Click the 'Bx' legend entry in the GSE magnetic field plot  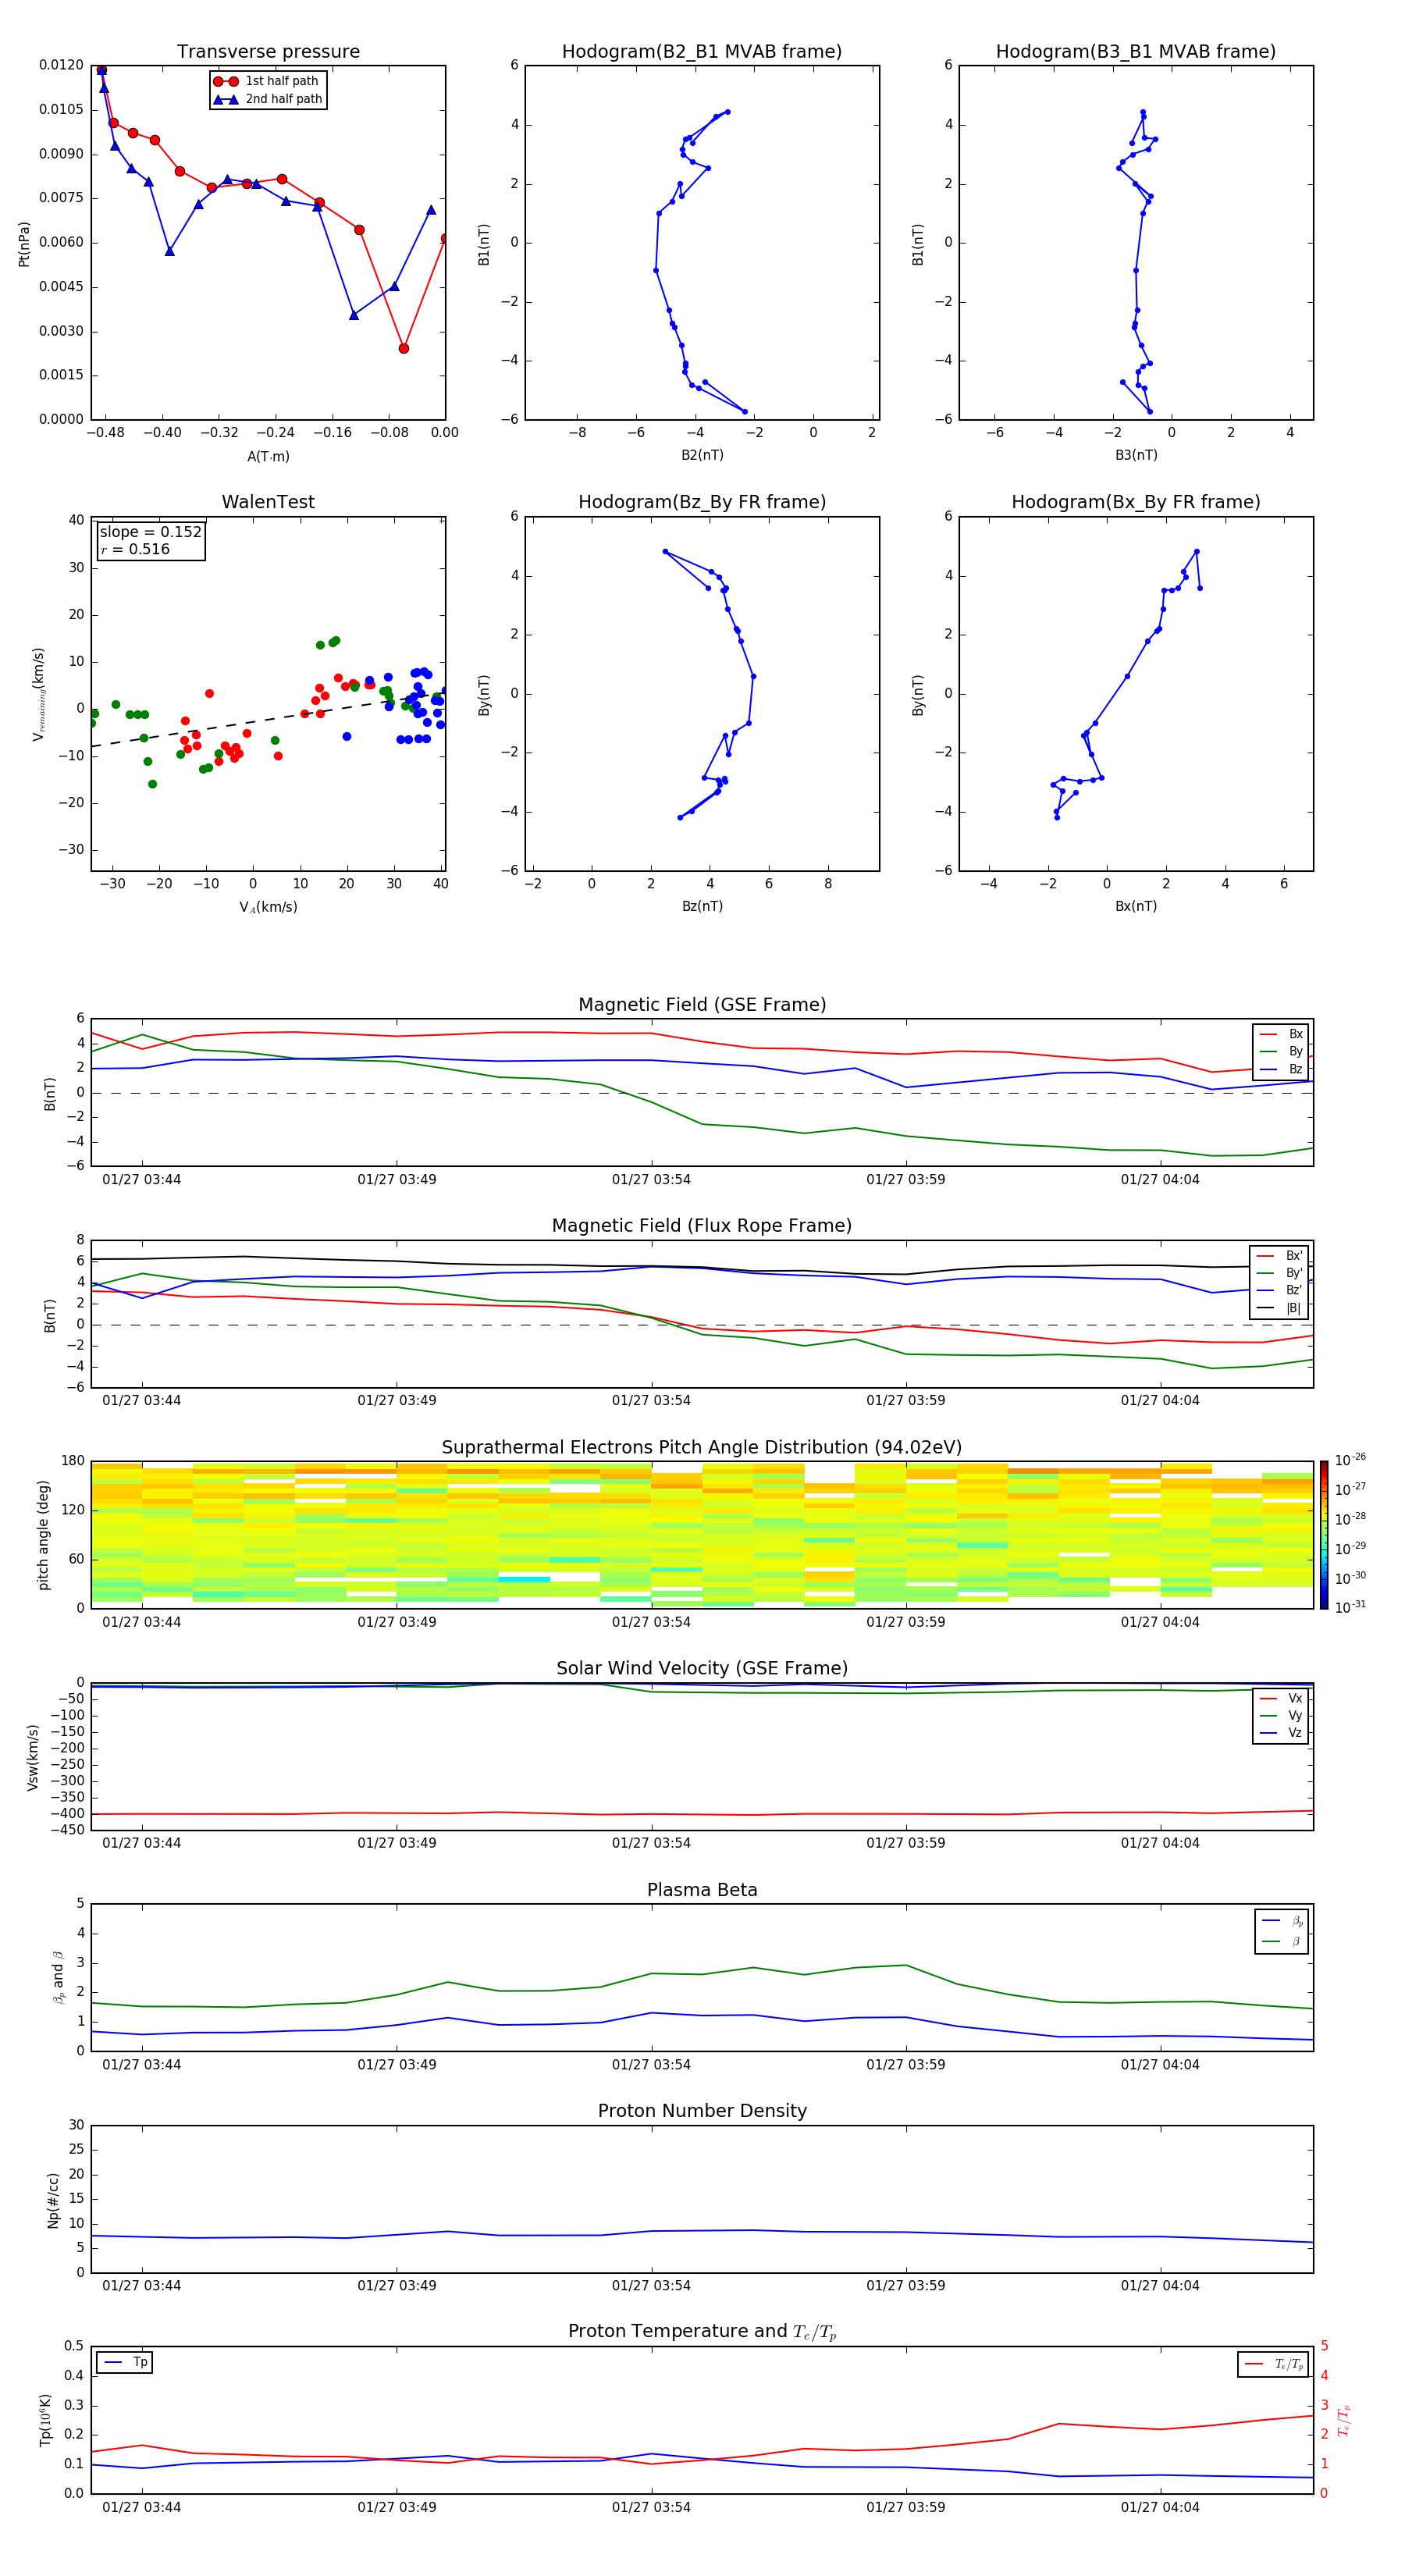(x=1282, y=1034)
